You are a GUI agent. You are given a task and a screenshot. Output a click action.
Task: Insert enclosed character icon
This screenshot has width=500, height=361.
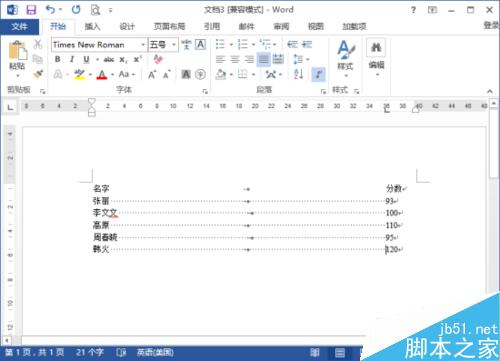[x=200, y=74]
